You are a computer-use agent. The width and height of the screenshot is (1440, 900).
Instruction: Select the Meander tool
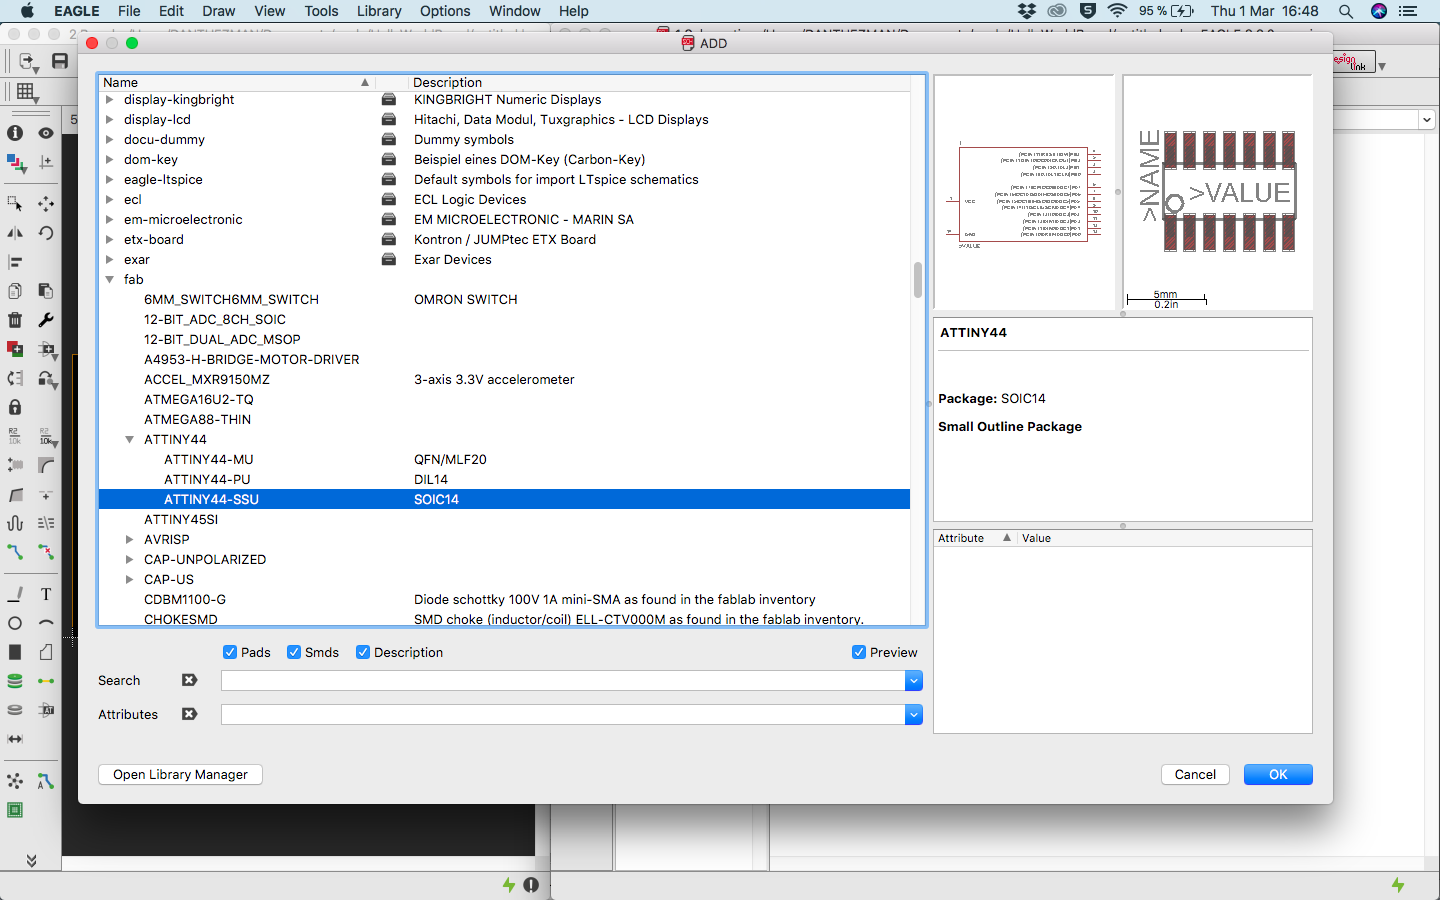[15, 523]
